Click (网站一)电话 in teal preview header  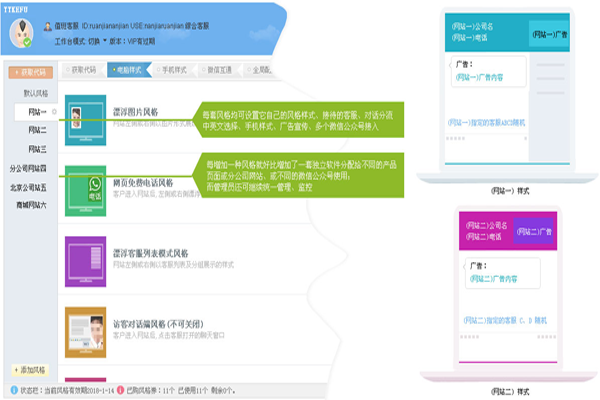tap(470, 38)
